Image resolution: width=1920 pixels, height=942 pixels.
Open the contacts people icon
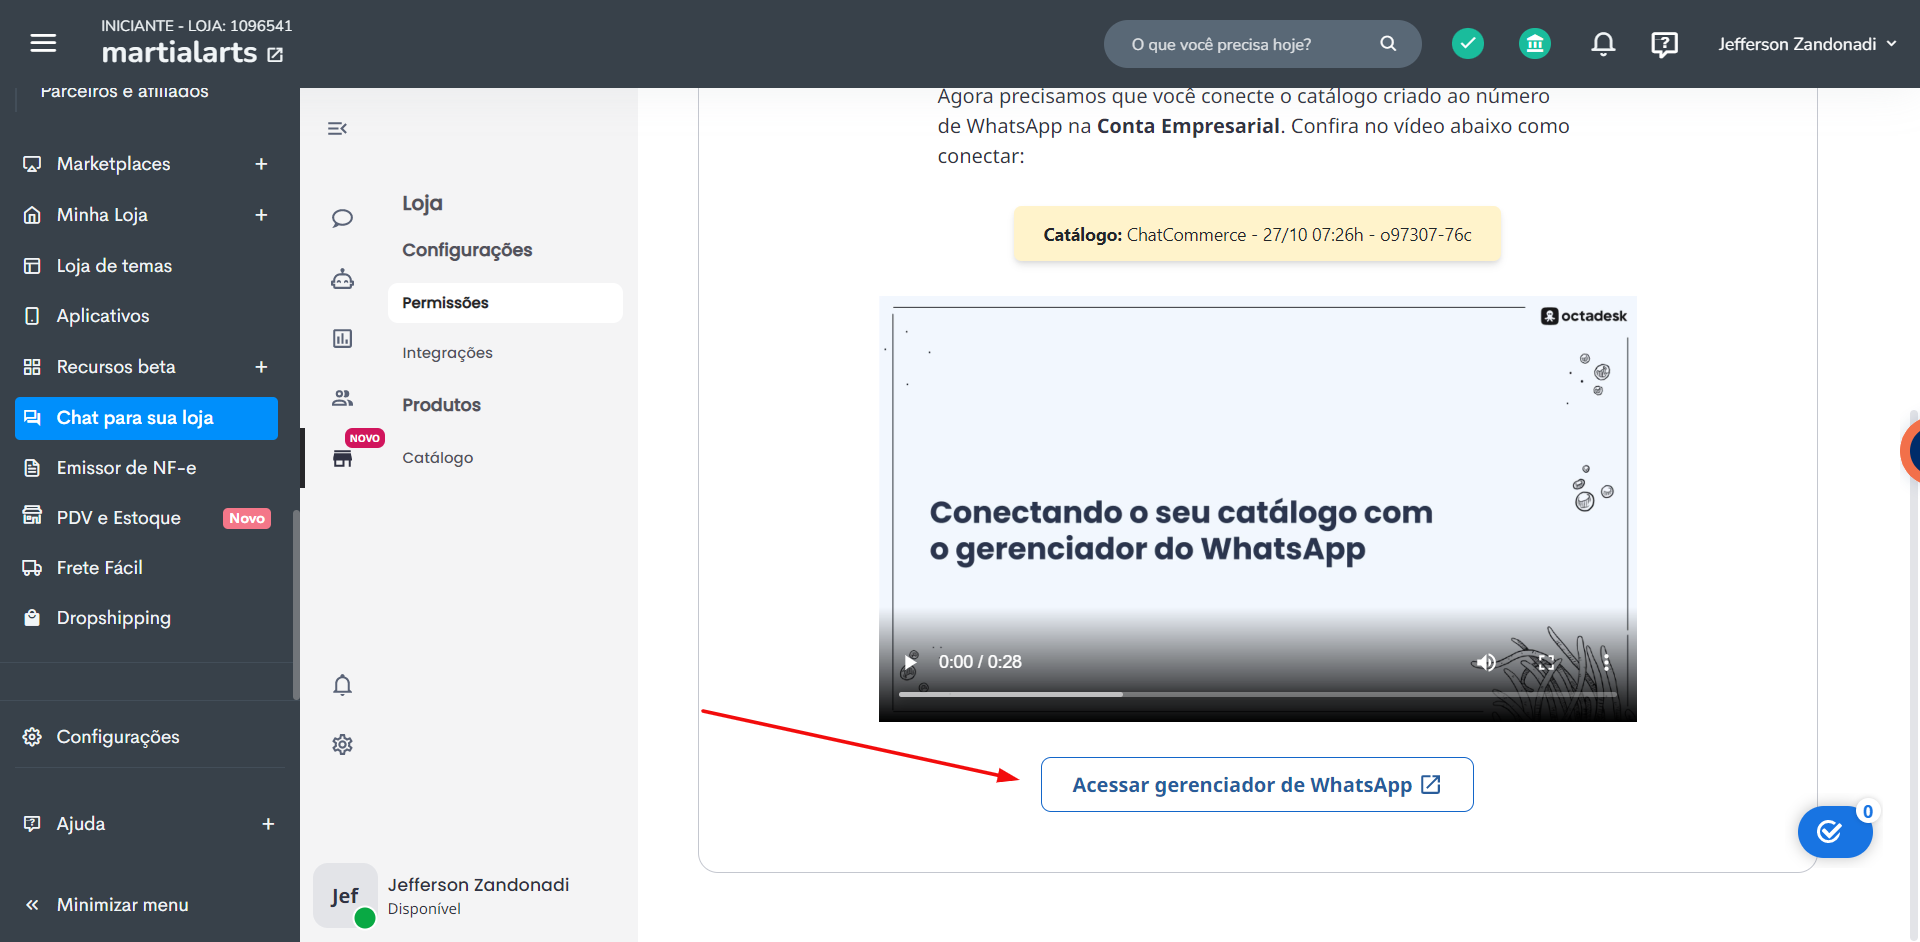[x=342, y=398]
